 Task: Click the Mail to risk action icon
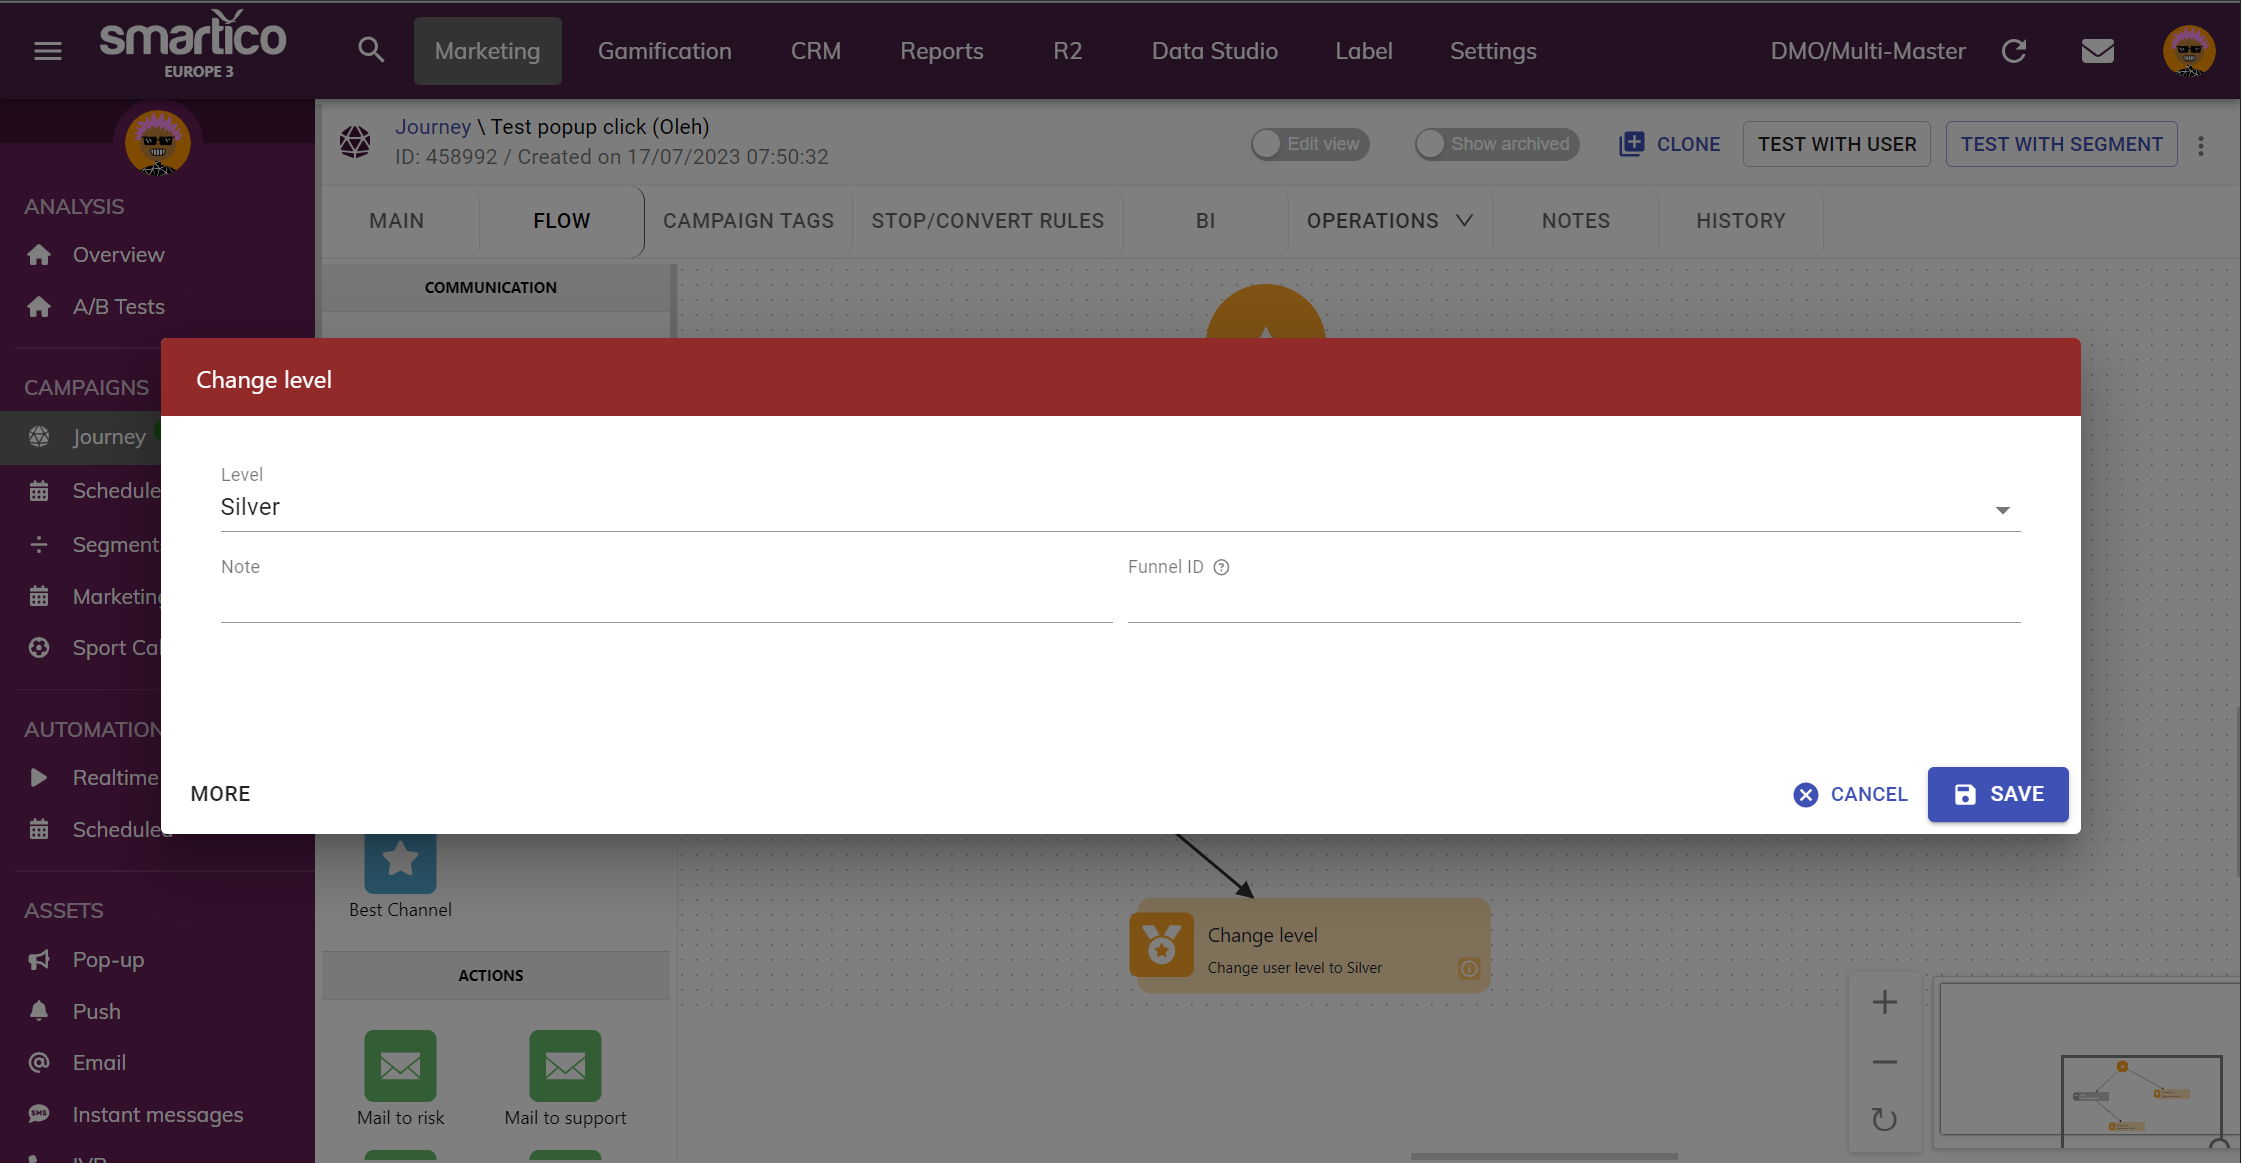(x=400, y=1065)
